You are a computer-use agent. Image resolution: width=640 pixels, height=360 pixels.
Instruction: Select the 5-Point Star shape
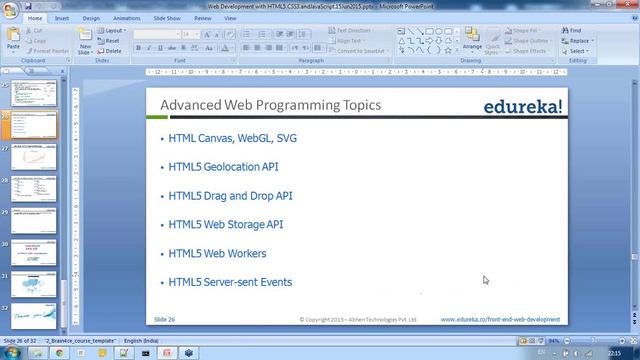448,50
